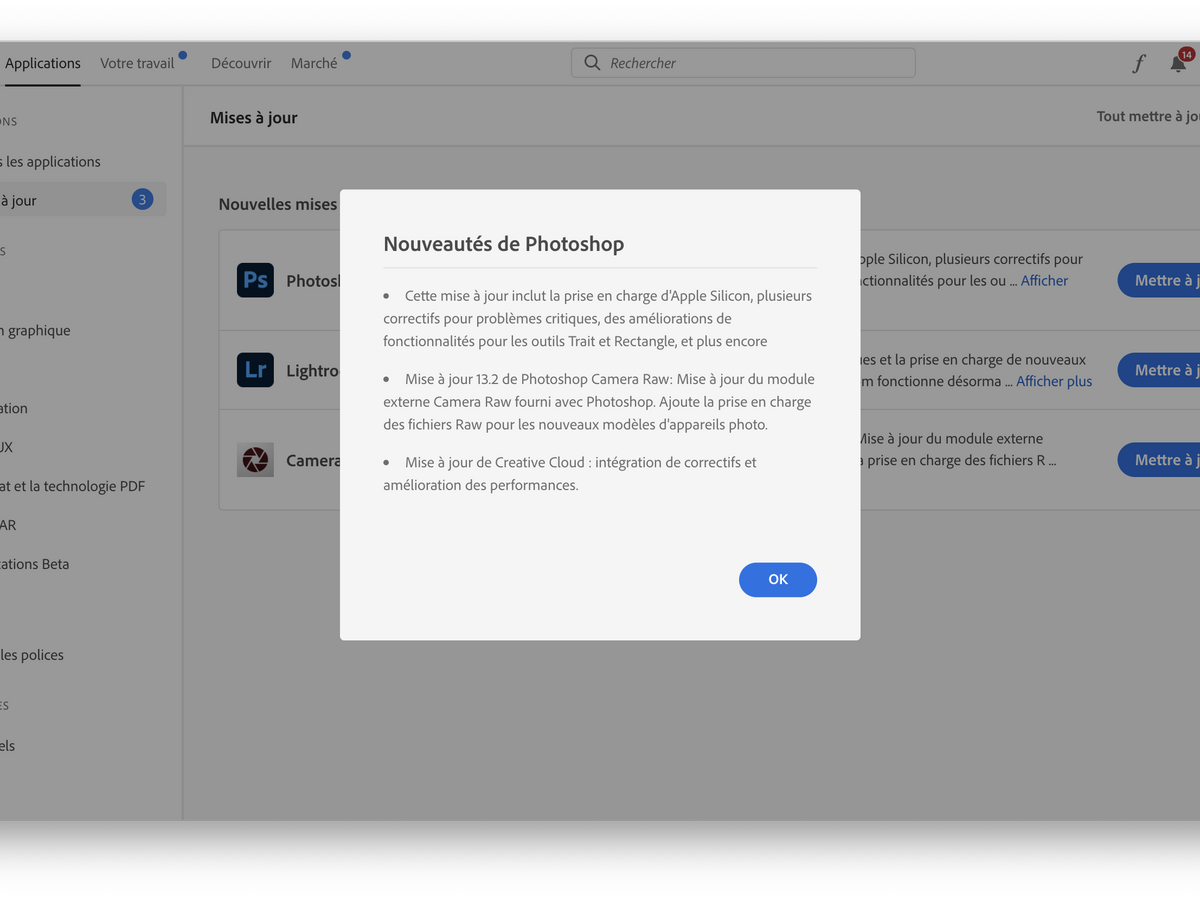Switch to the Votre travail tab
Screen dimensions: 1200x900
point(138,62)
